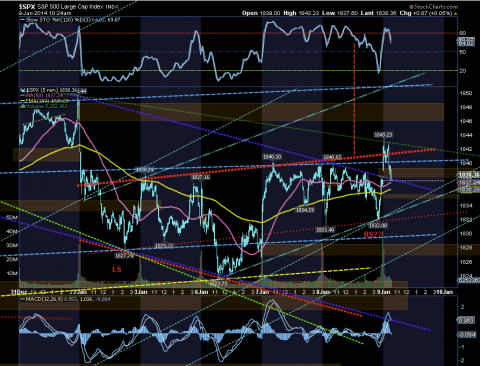Click the Slow STO %K(120) %D(3) legend
Screen dimensions: 480x366
click(x=70, y=20)
